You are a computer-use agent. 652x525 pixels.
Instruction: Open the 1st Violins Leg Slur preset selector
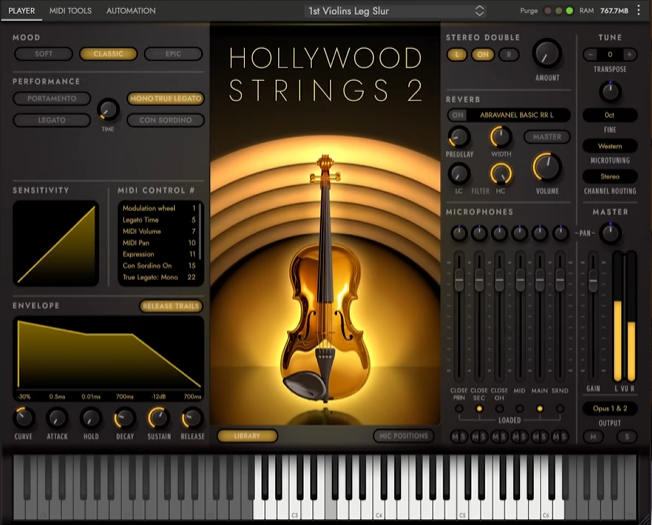point(395,11)
